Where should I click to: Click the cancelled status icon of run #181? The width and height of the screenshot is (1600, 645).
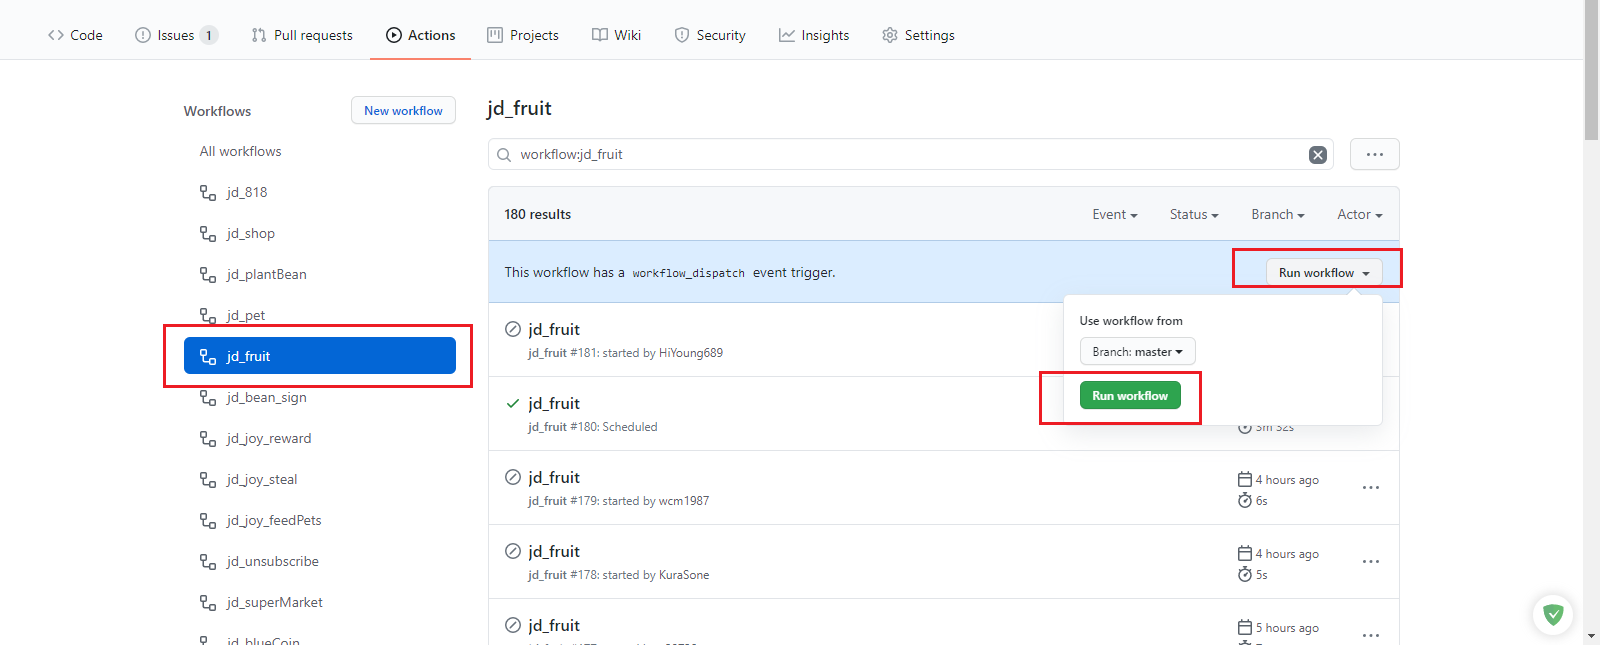pyautogui.click(x=513, y=329)
